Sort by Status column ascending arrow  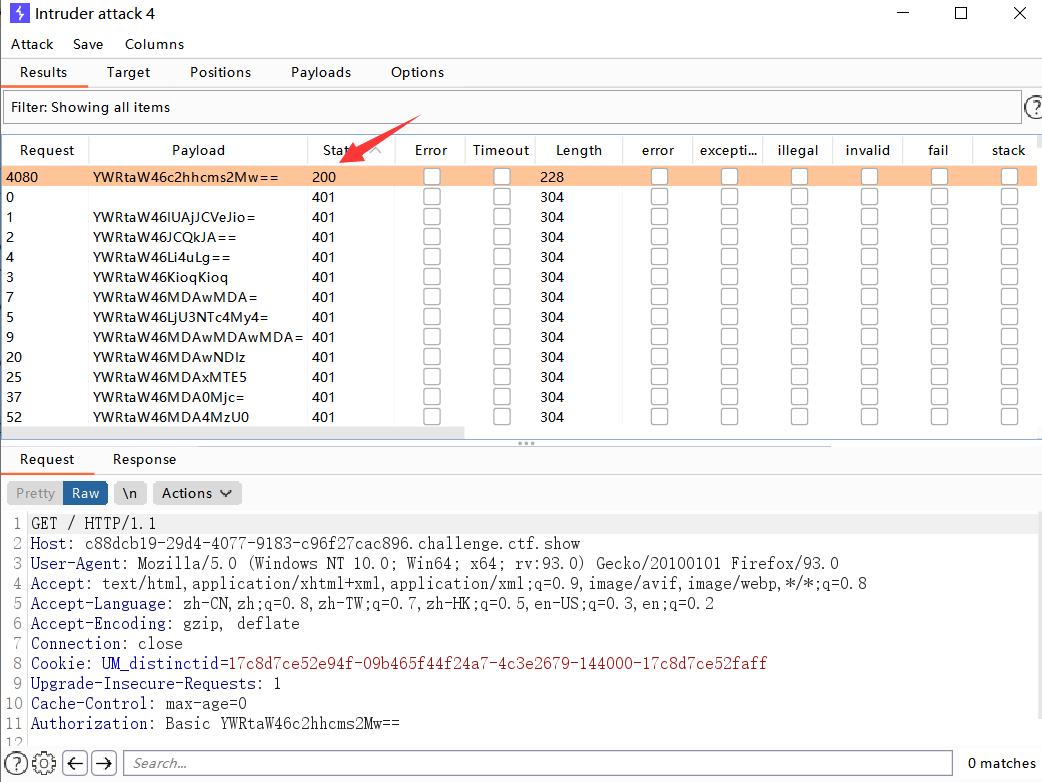pyautogui.click(x=375, y=150)
